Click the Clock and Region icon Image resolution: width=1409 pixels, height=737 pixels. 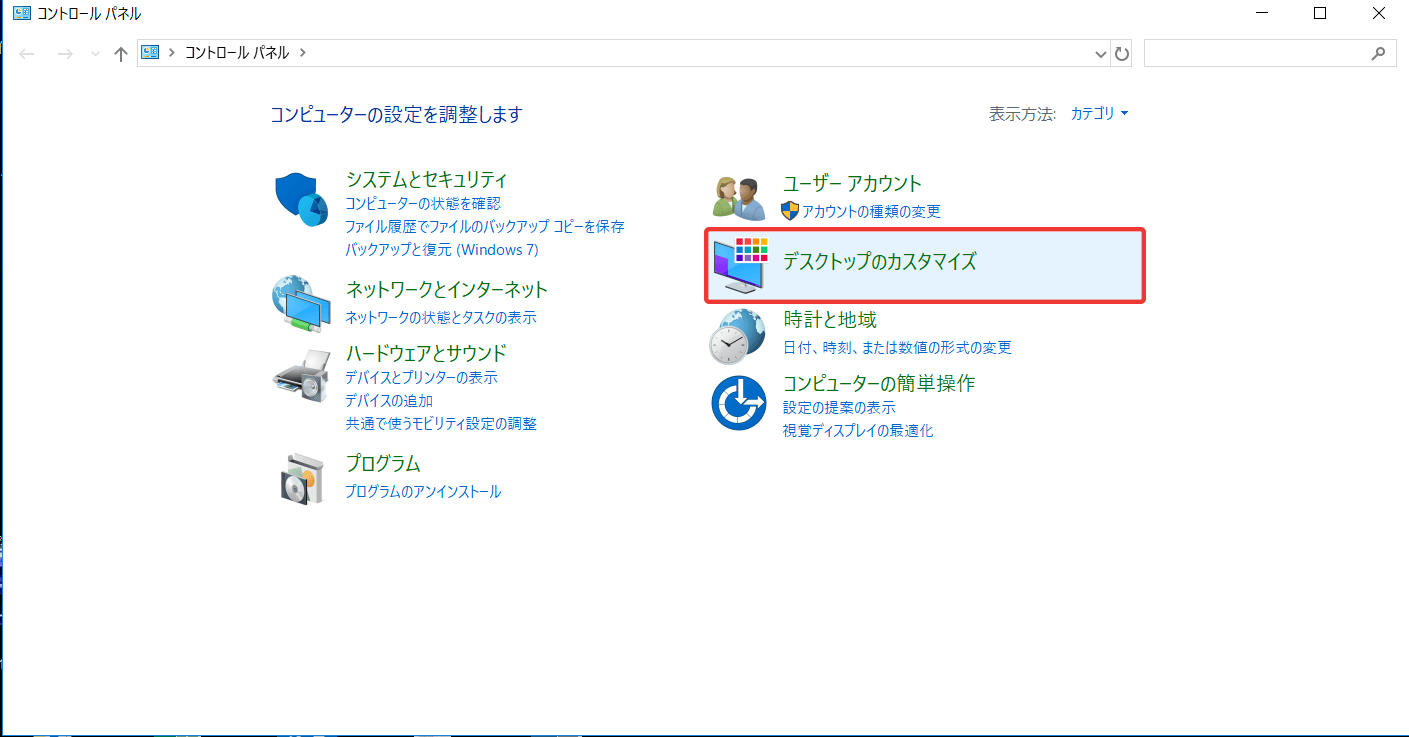point(738,335)
